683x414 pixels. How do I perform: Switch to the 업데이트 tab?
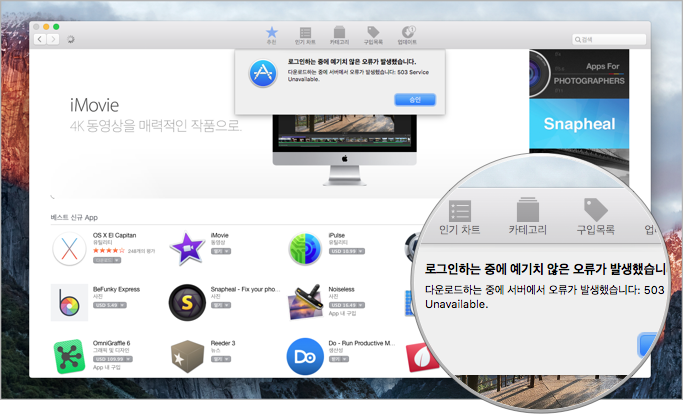407,35
